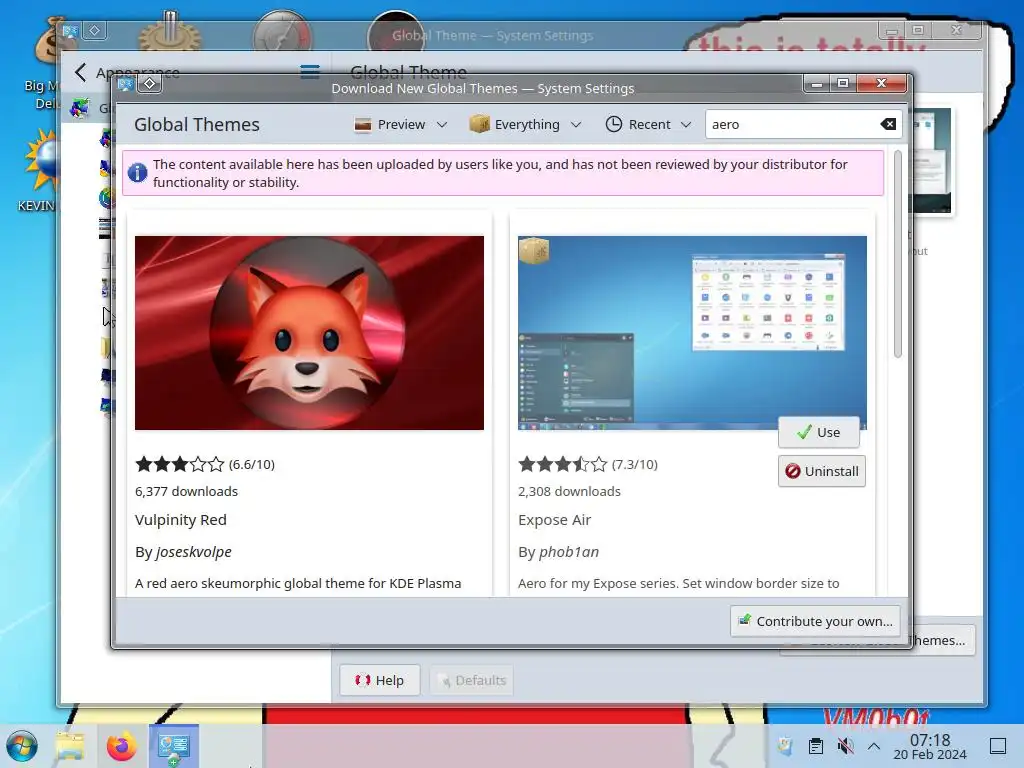Open the Windows Start button
Screen dimensions: 1024x768
(x=22, y=746)
